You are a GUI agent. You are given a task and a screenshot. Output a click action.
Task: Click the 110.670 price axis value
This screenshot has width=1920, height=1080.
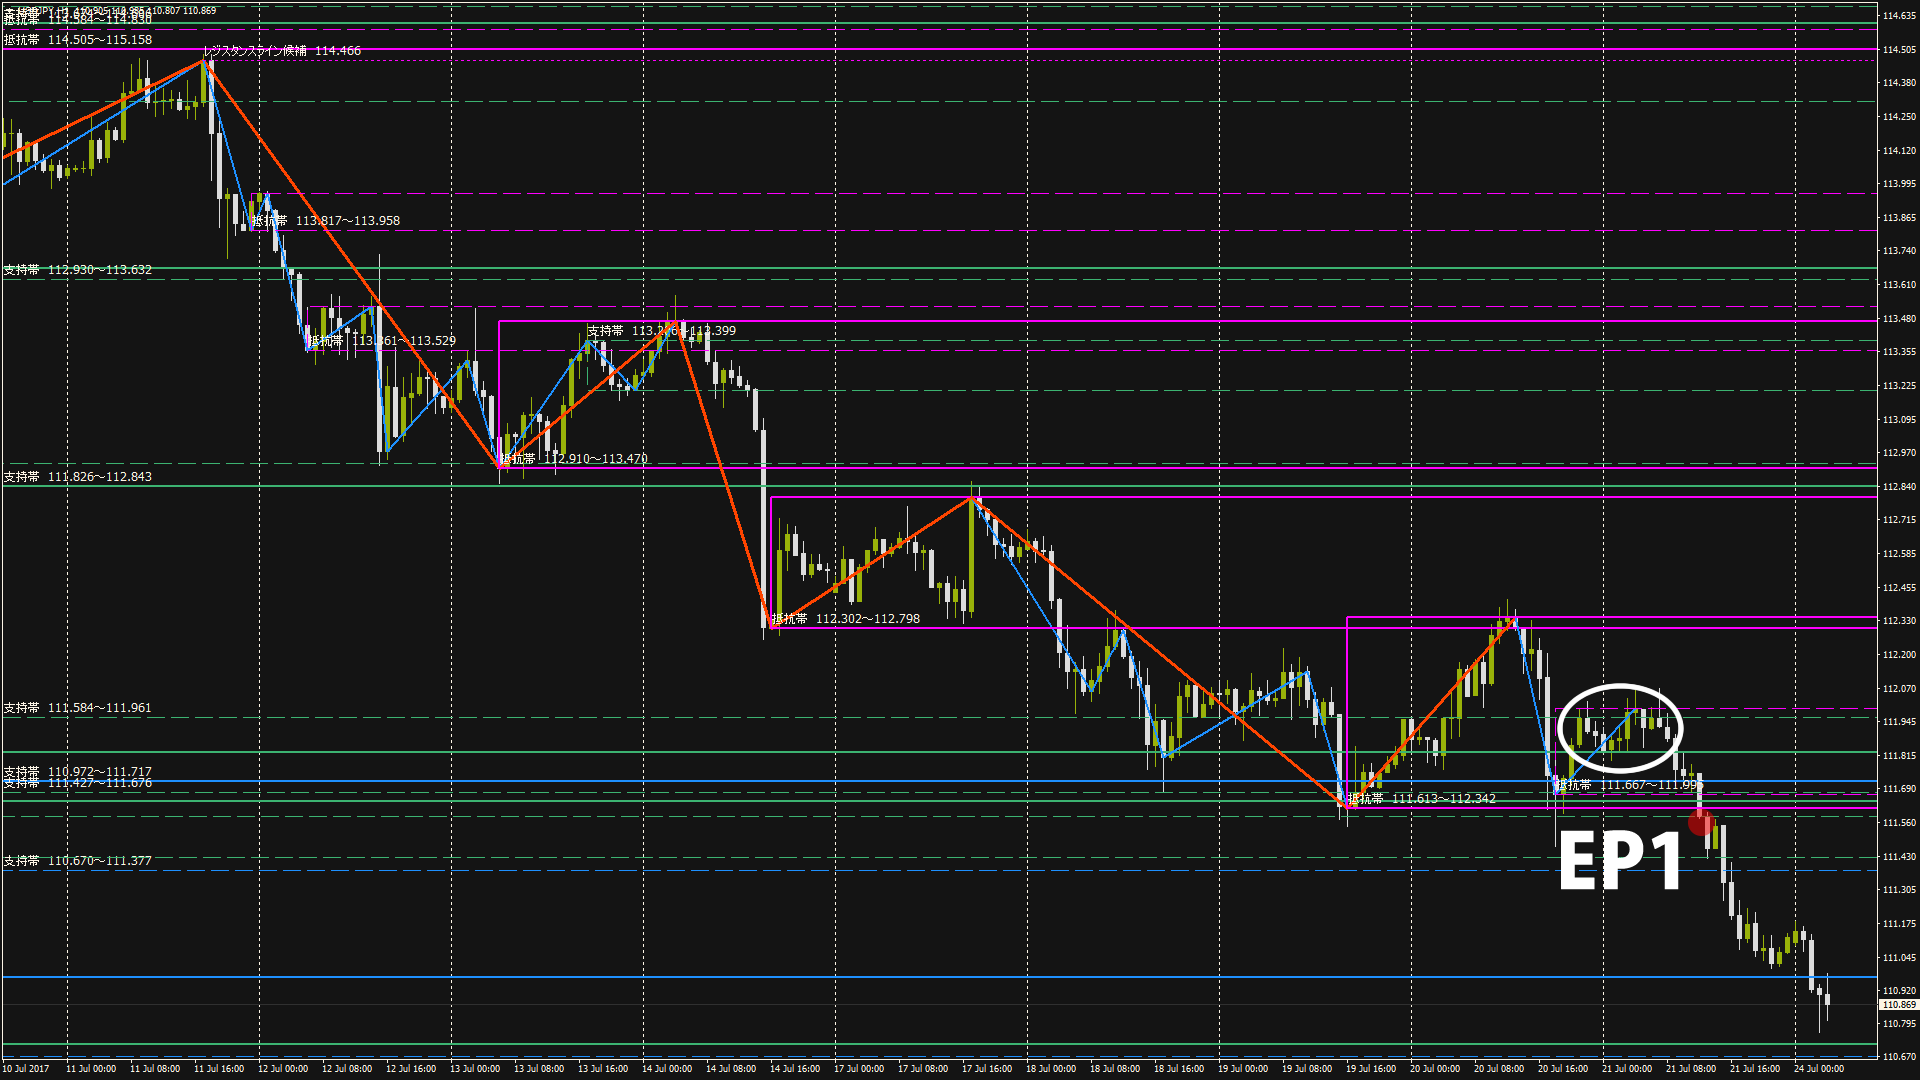pyautogui.click(x=1899, y=1057)
